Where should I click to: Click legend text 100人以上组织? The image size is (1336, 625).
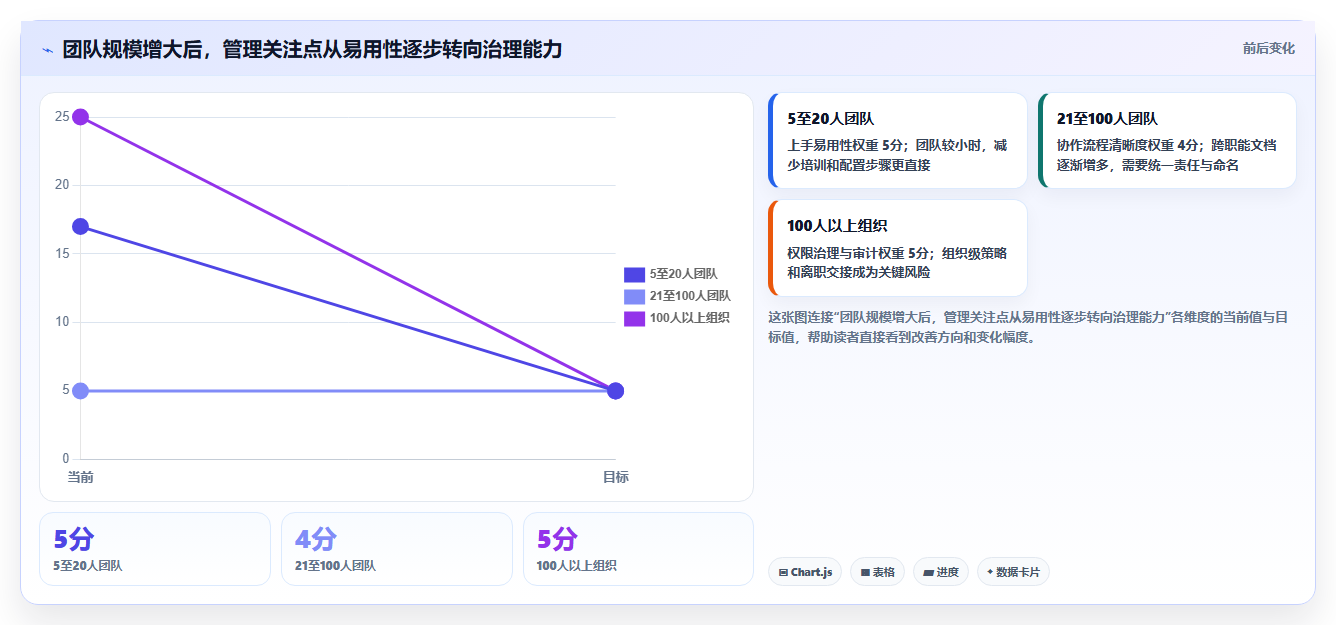tap(689, 318)
